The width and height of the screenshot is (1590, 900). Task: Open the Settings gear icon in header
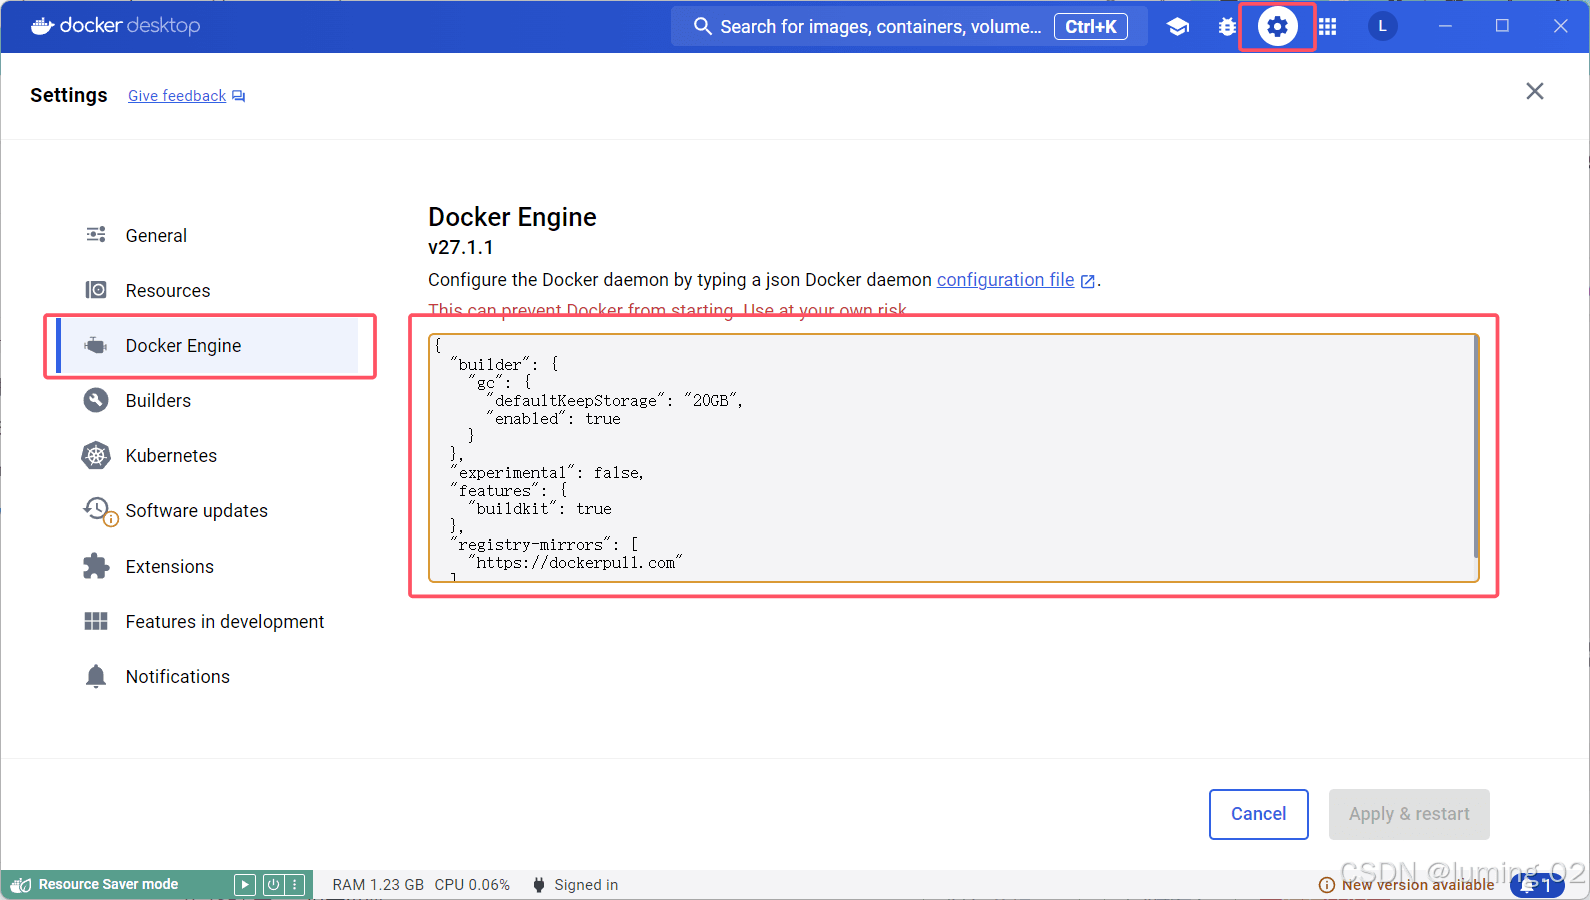(x=1277, y=26)
